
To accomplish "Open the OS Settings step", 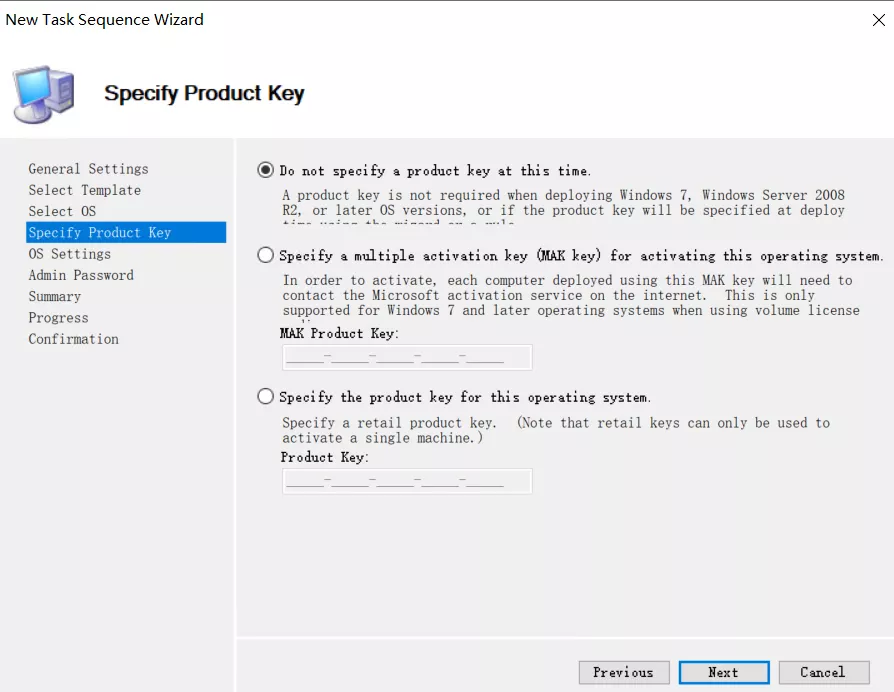I will [x=69, y=254].
